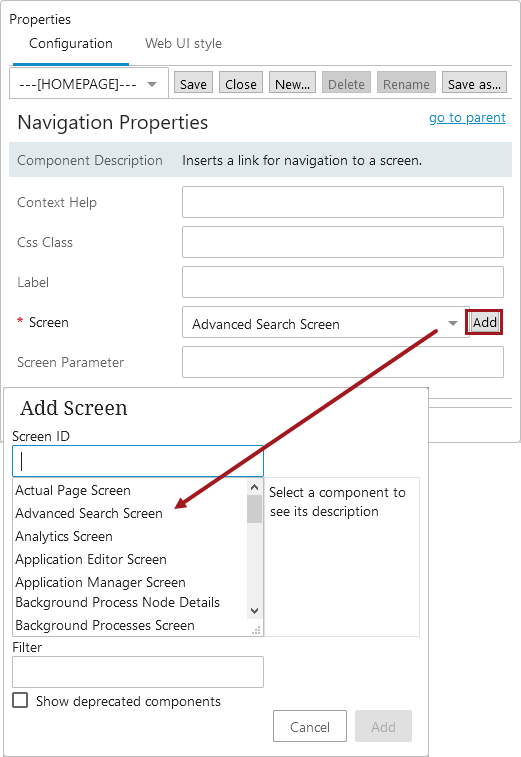The width and height of the screenshot is (521, 757).
Task: Click the Save as... button
Action: click(474, 84)
